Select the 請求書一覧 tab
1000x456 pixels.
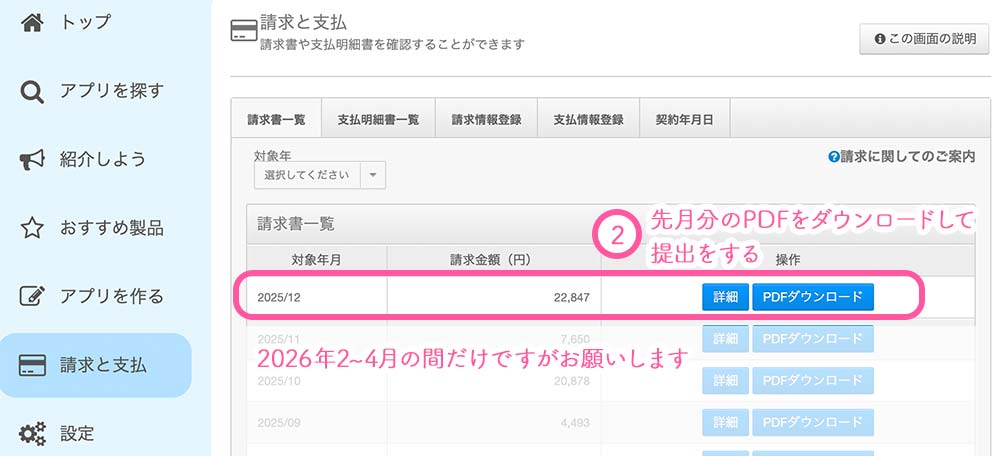(275, 119)
